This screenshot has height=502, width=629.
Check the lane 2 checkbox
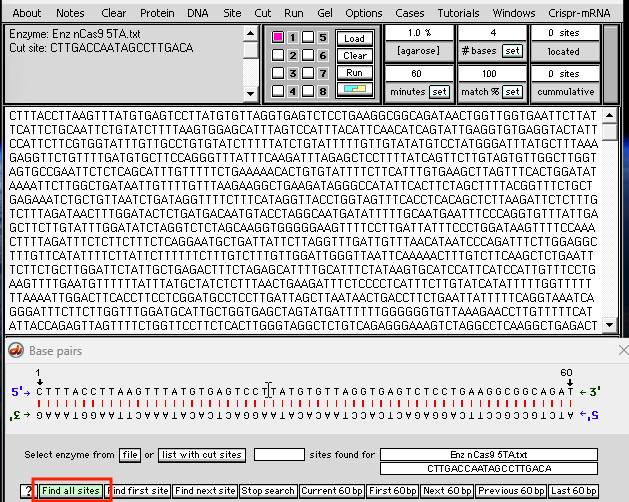click(278, 55)
